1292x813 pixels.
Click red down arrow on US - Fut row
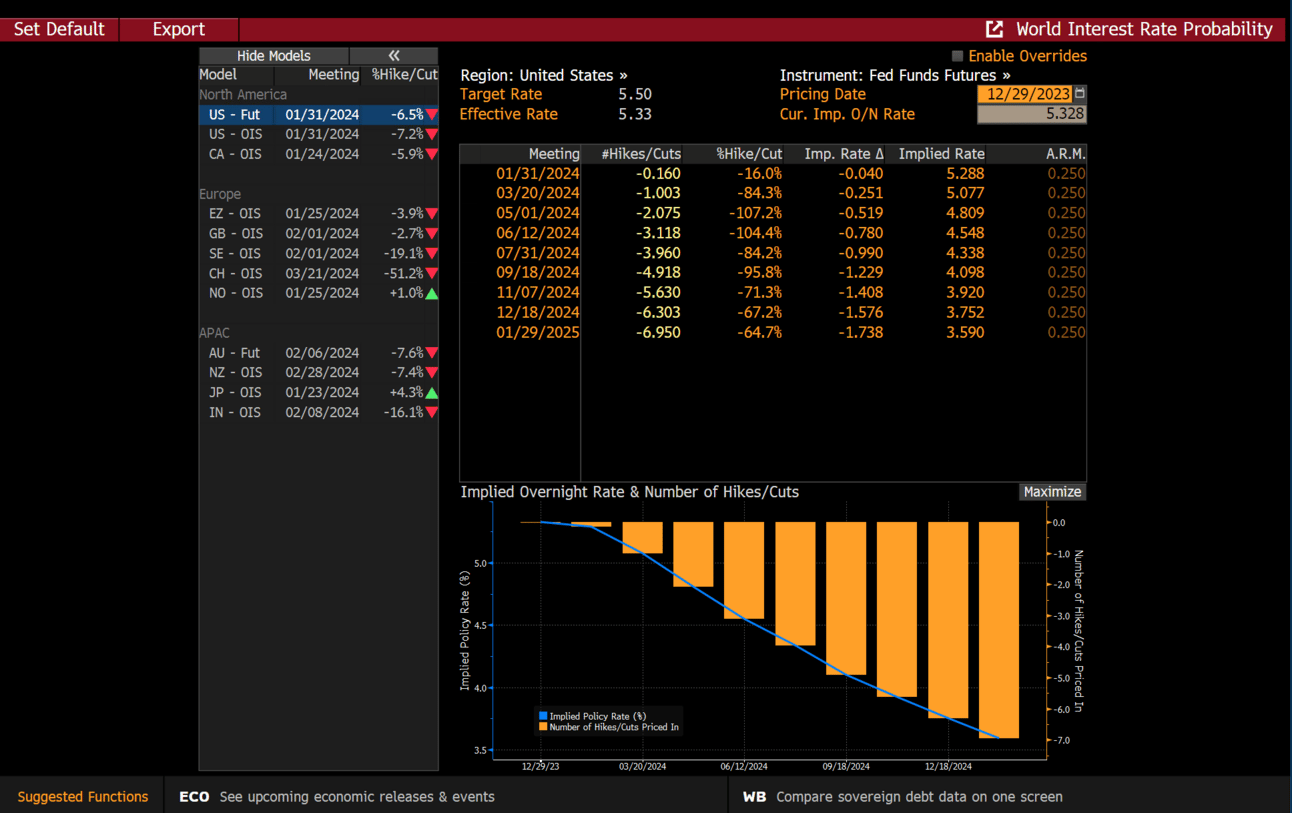pyautogui.click(x=432, y=115)
